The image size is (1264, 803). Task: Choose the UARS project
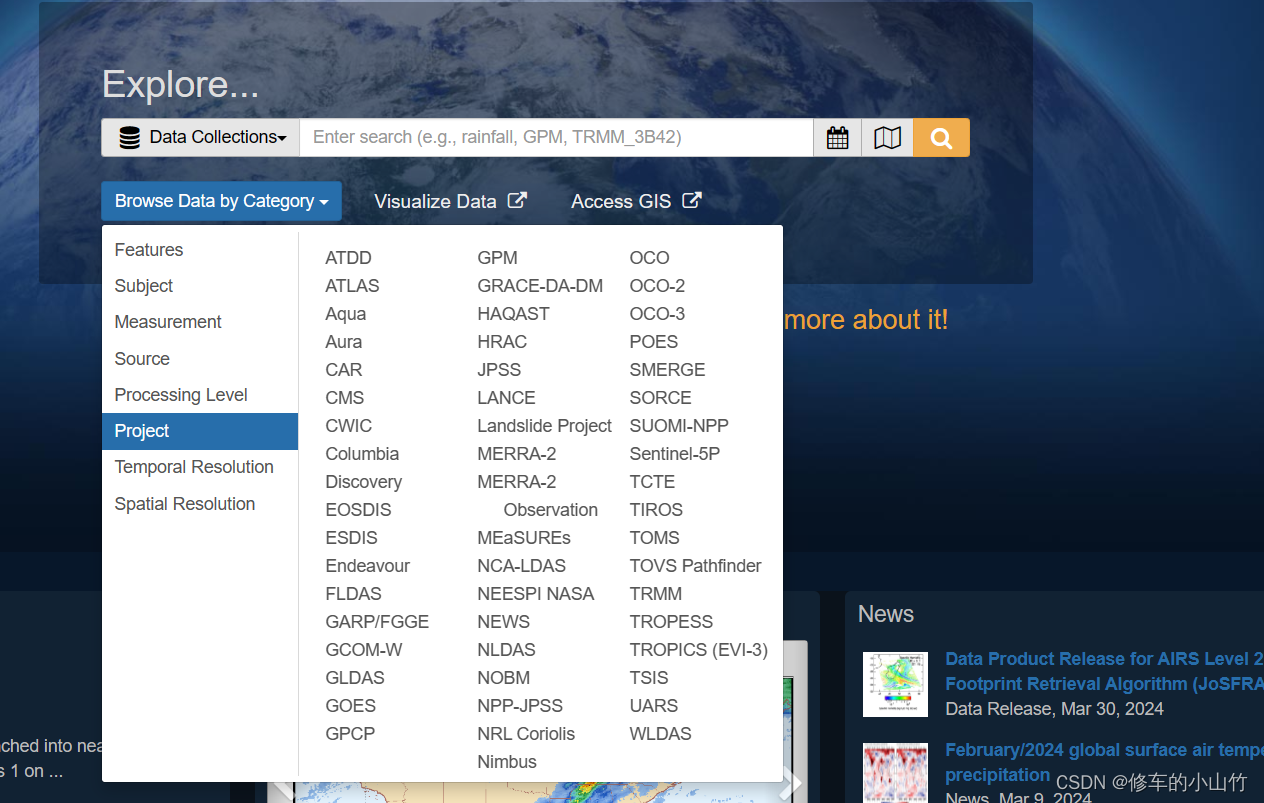pyautogui.click(x=654, y=706)
